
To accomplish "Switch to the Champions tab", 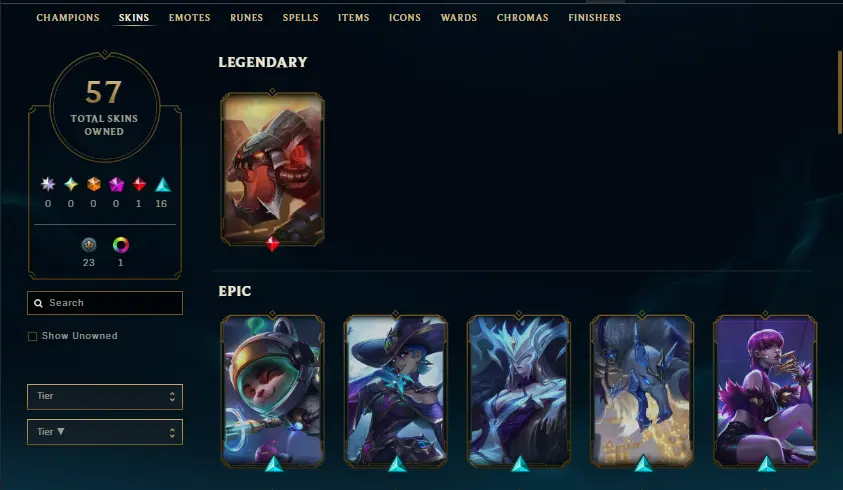I will 68,18.
